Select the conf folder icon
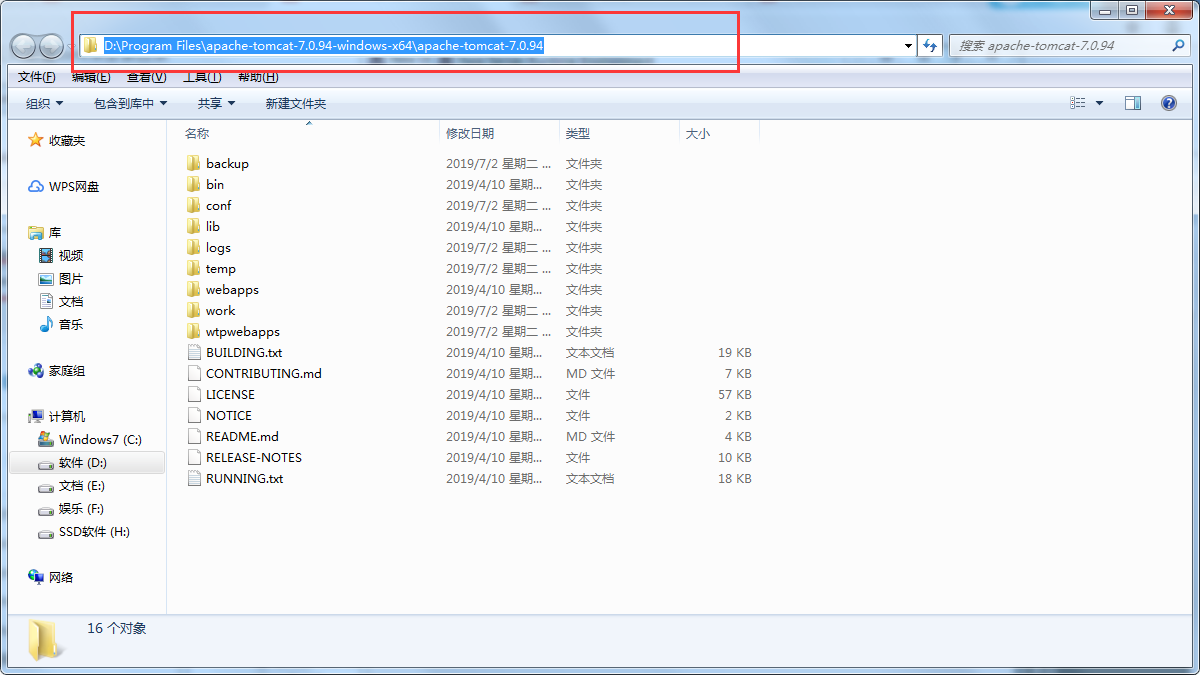Image resolution: width=1200 pixels, height=675 pixels. click(194, 205)
